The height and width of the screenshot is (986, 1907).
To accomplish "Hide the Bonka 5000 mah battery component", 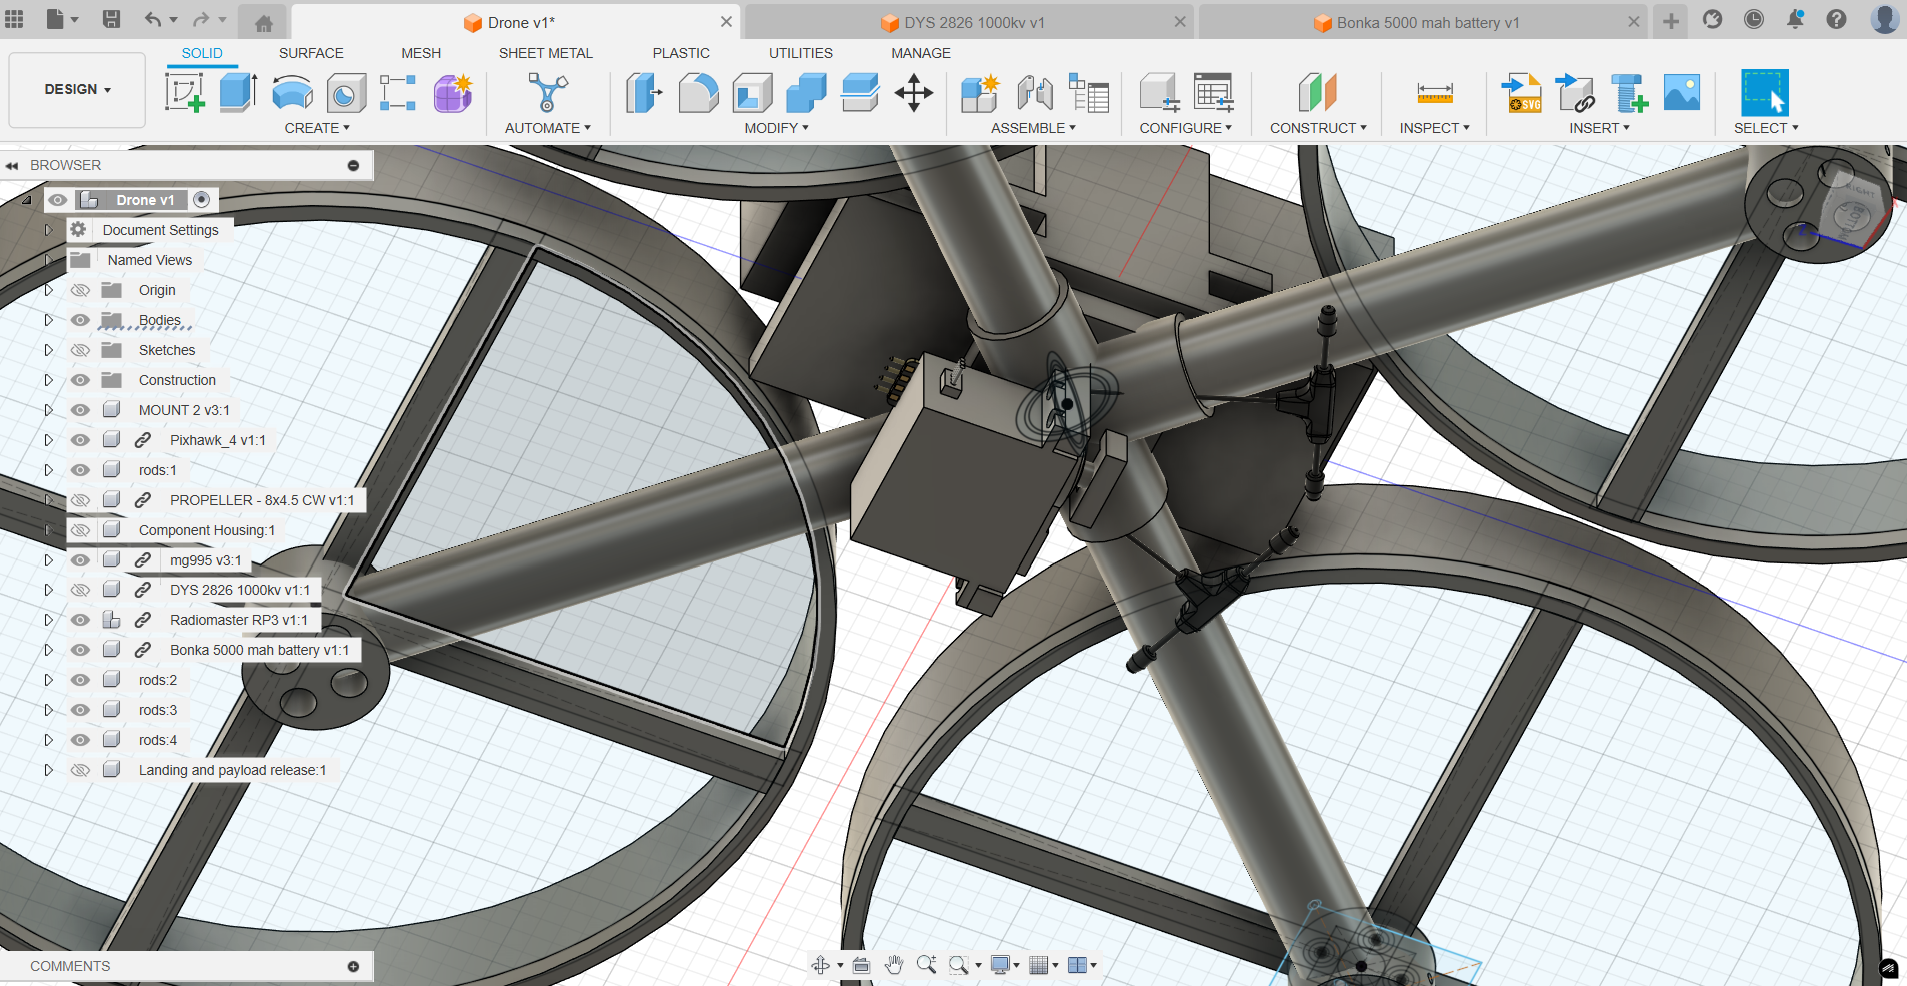I will coord(80,650).
